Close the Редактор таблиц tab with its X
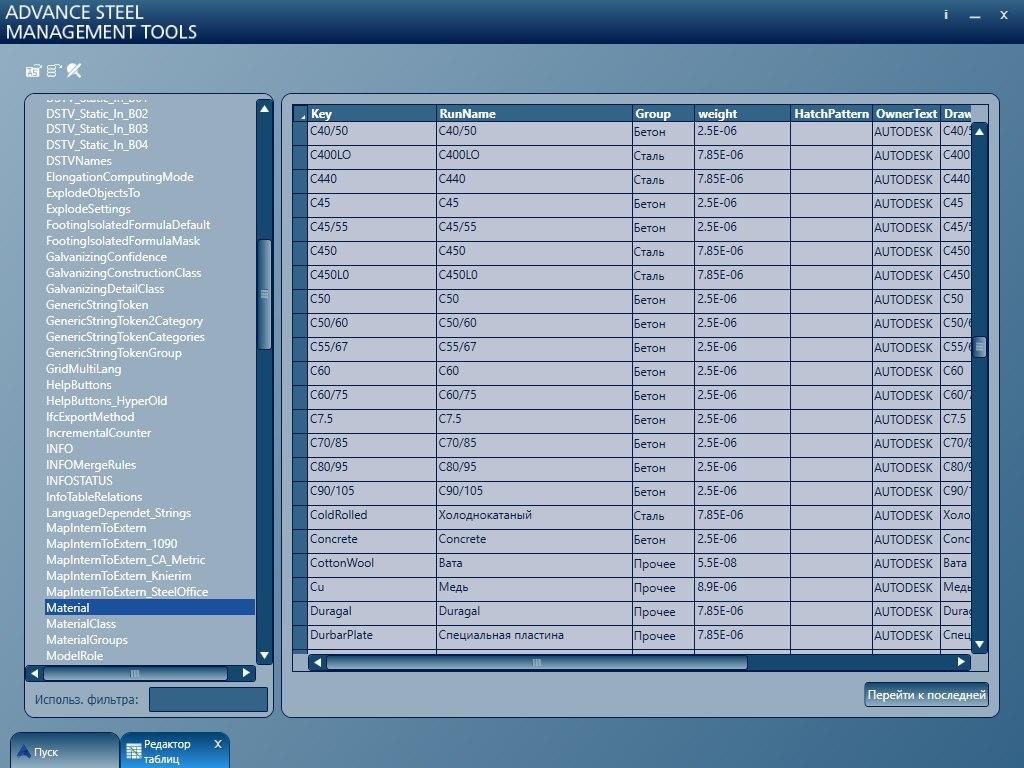The image size is (1024, 768). 218,744
